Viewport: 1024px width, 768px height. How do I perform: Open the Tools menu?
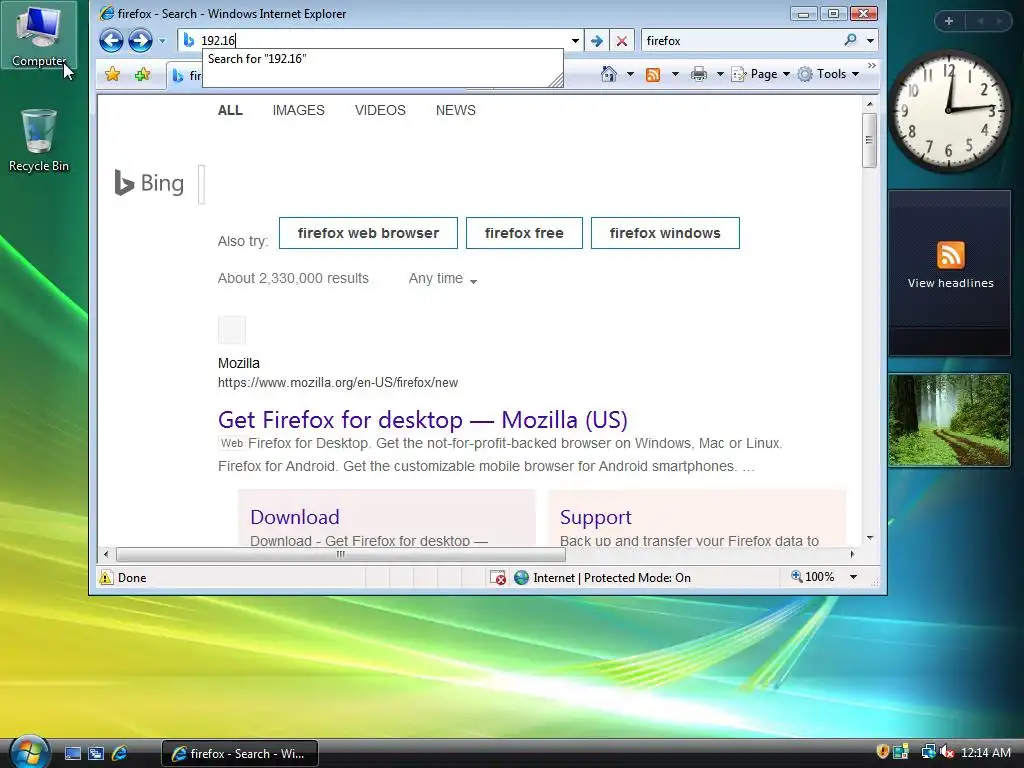(829, 74)
